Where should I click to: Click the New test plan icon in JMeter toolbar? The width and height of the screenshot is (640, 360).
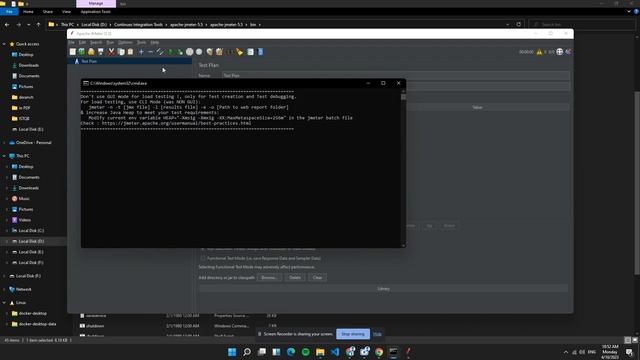73,52
